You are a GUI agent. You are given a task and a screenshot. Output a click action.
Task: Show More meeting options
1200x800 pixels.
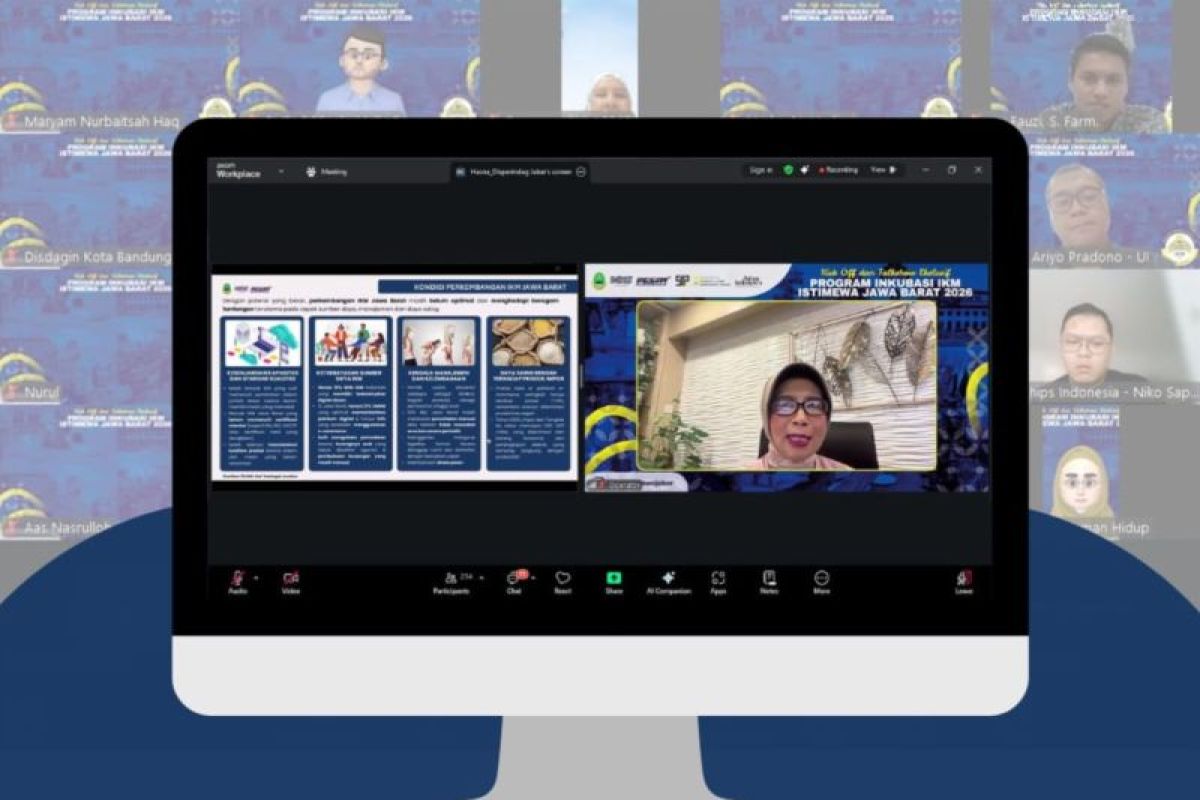[821, 582]
